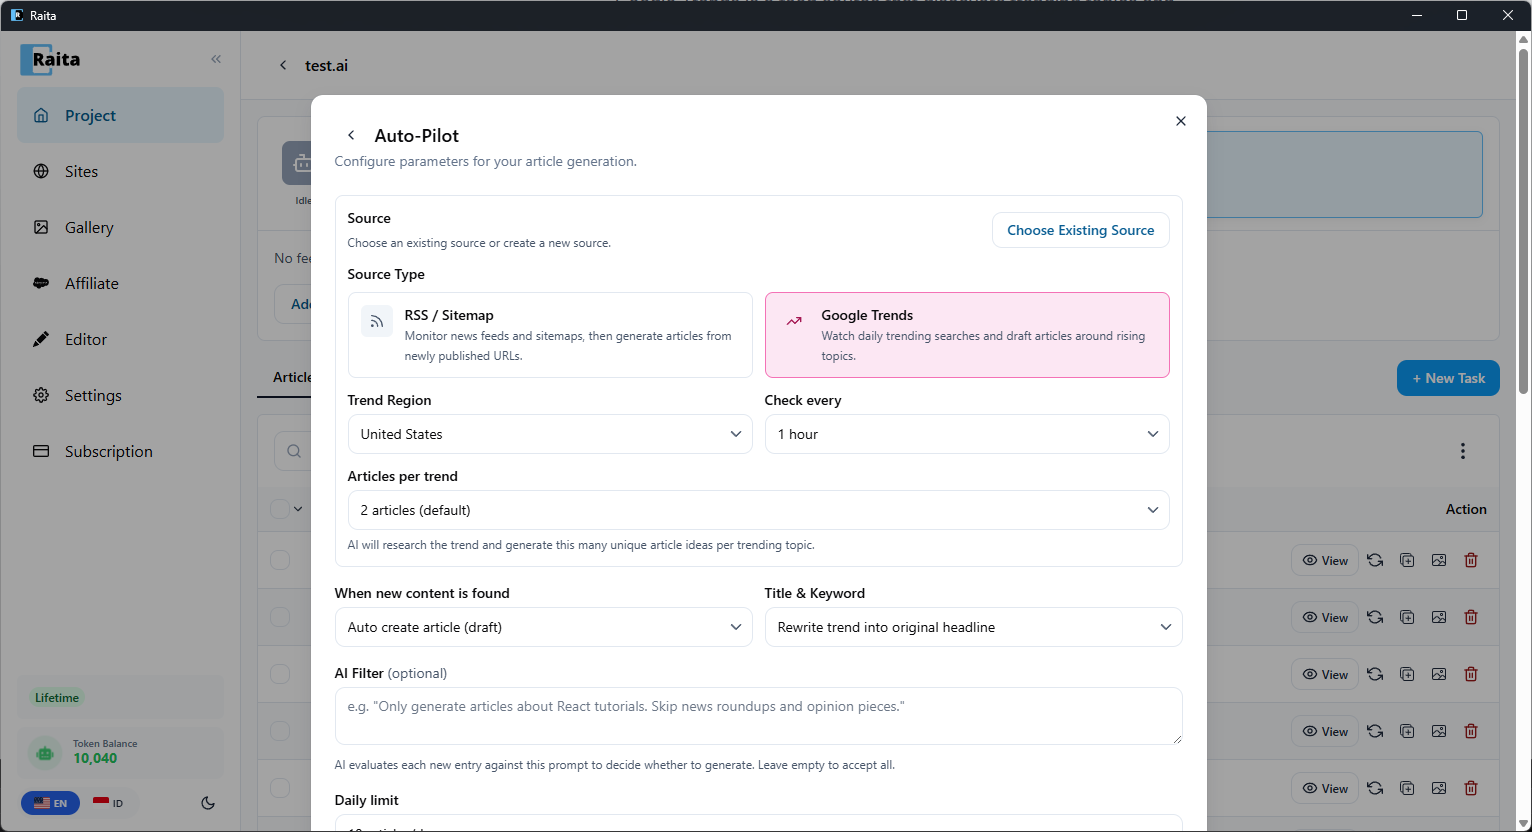1532x832 pixels.
Task: Click the Token Balance robot icon
Action: point(45,752)
